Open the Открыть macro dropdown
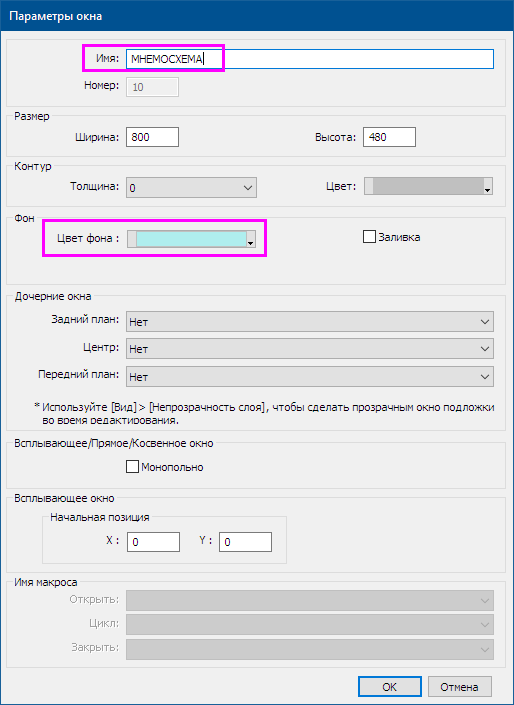This screenshot has width=514, height=705. (x=309, y=600)
